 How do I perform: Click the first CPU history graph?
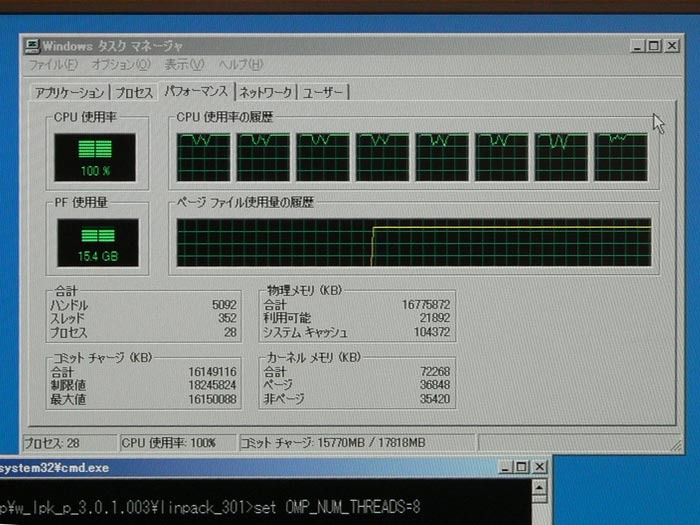(204, 157)
